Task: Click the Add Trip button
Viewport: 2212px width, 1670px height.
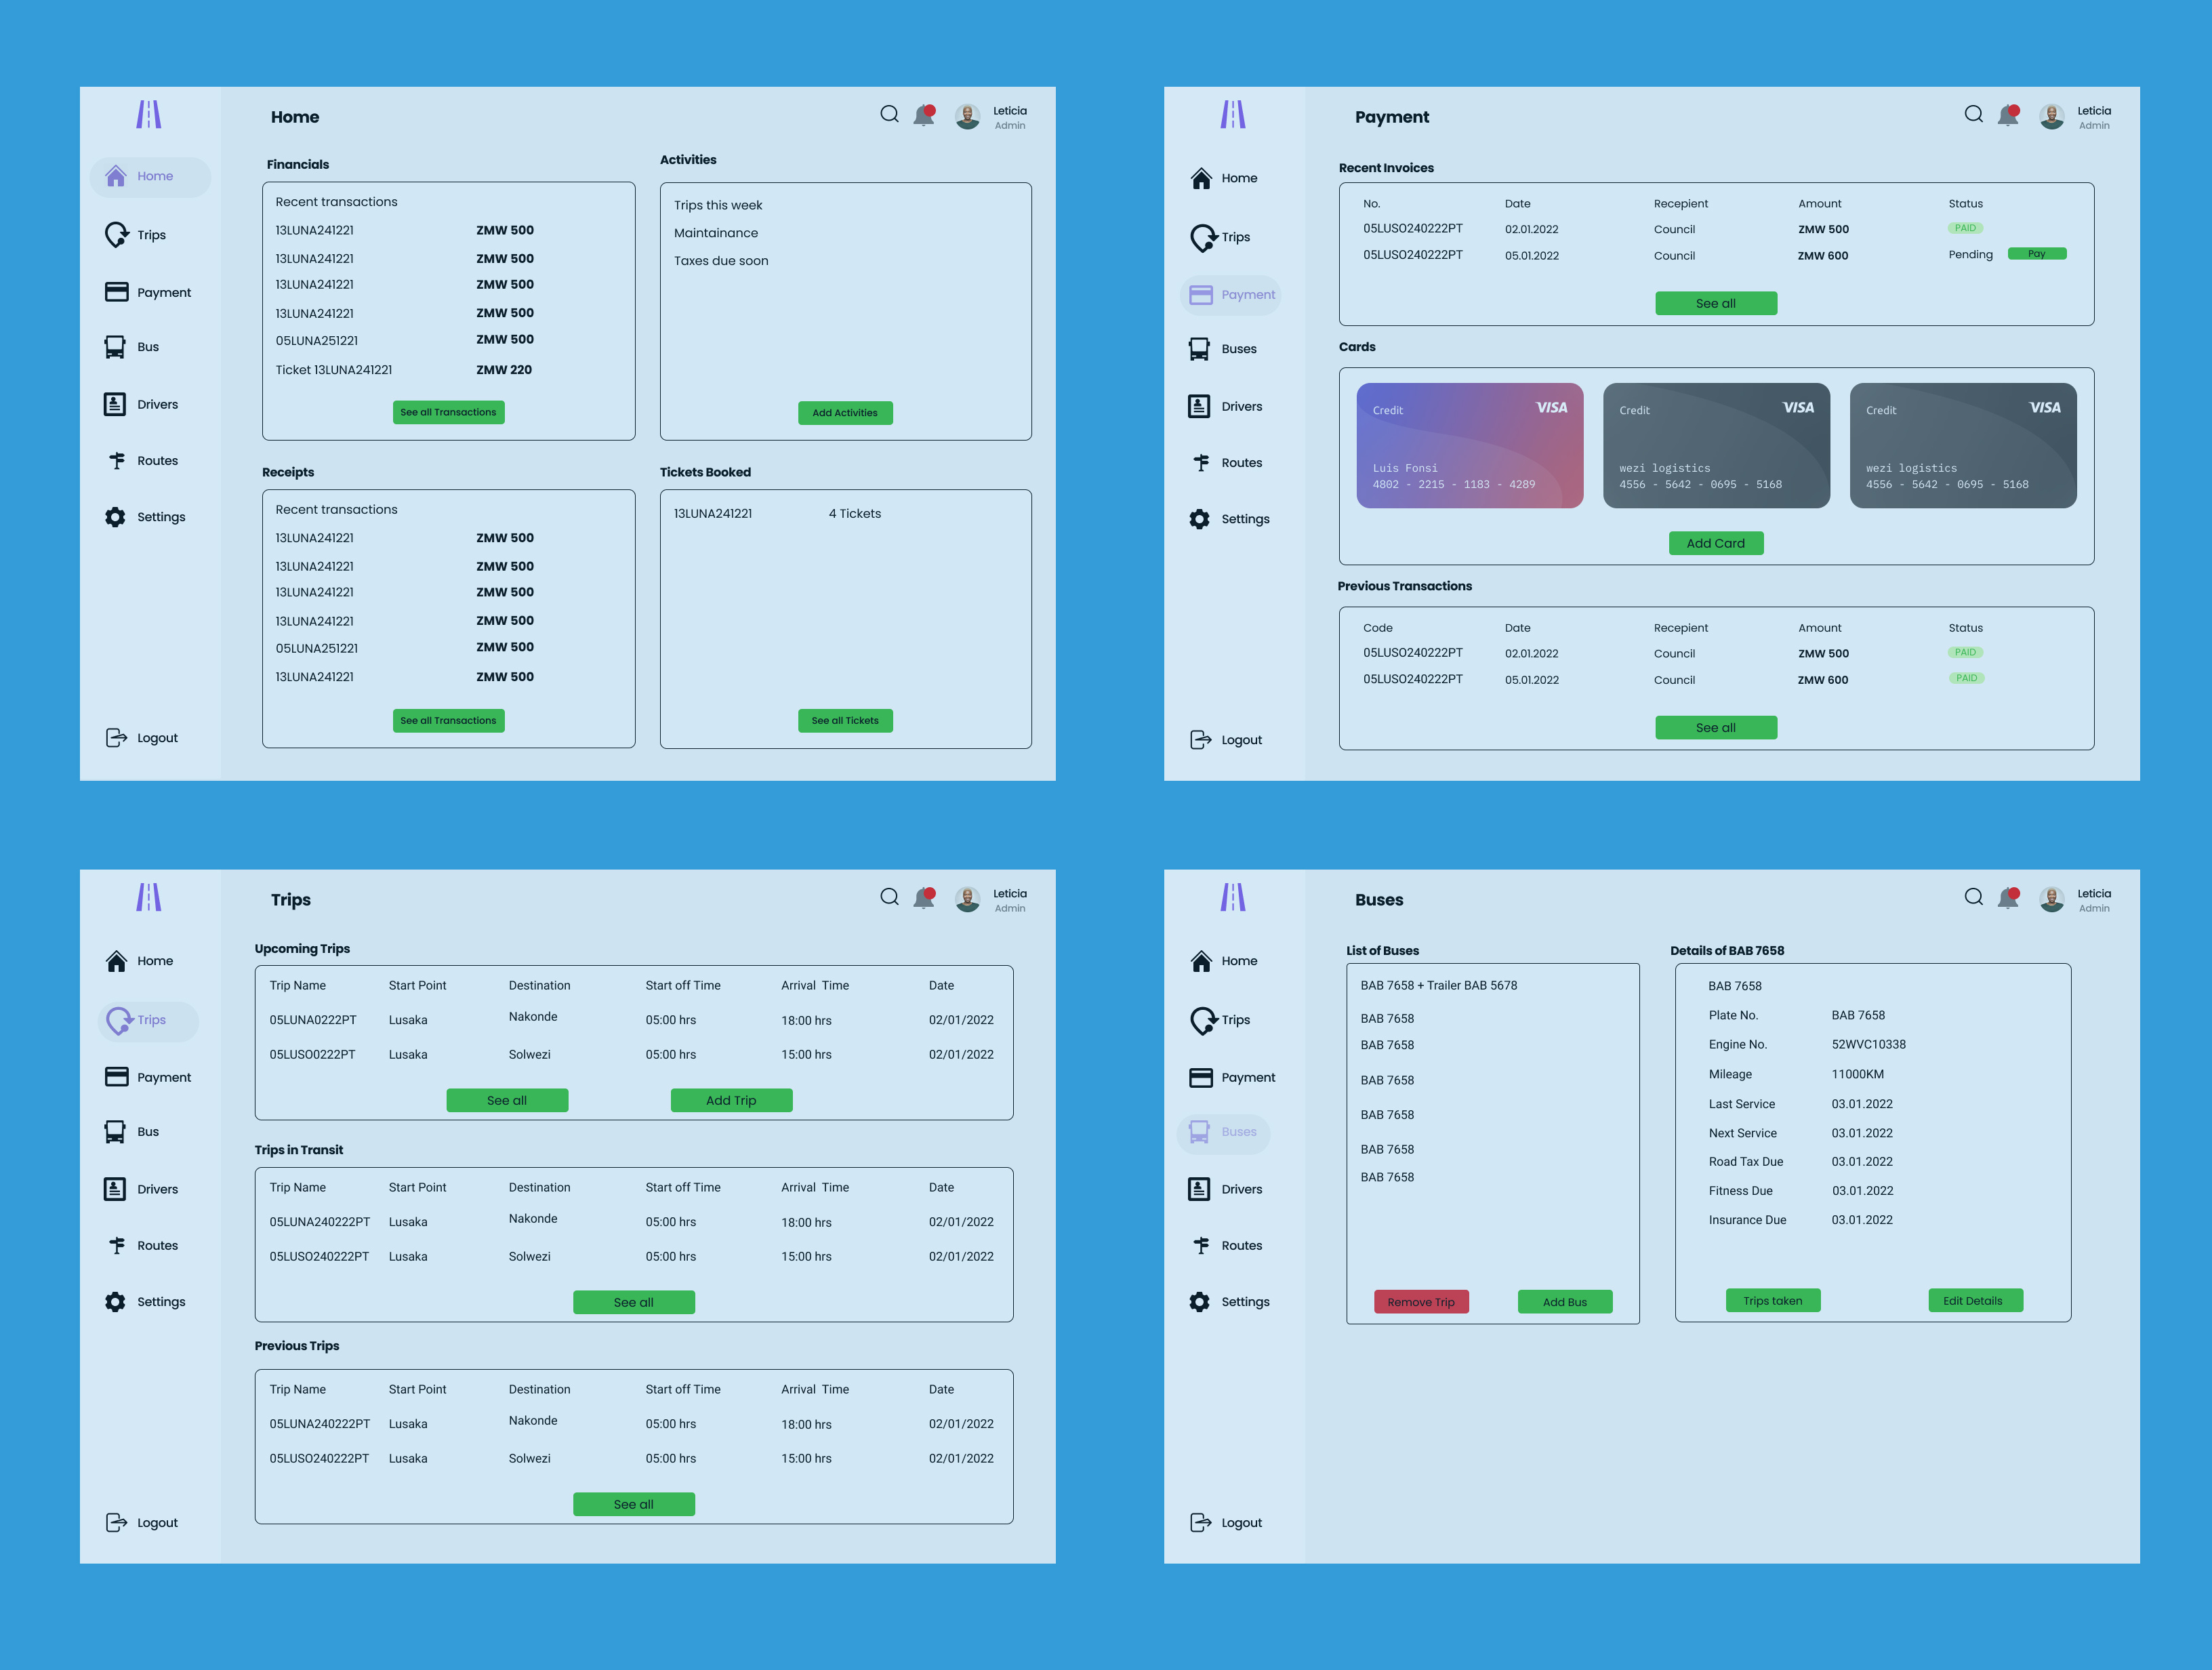Action: click(x=731, y=1100)
